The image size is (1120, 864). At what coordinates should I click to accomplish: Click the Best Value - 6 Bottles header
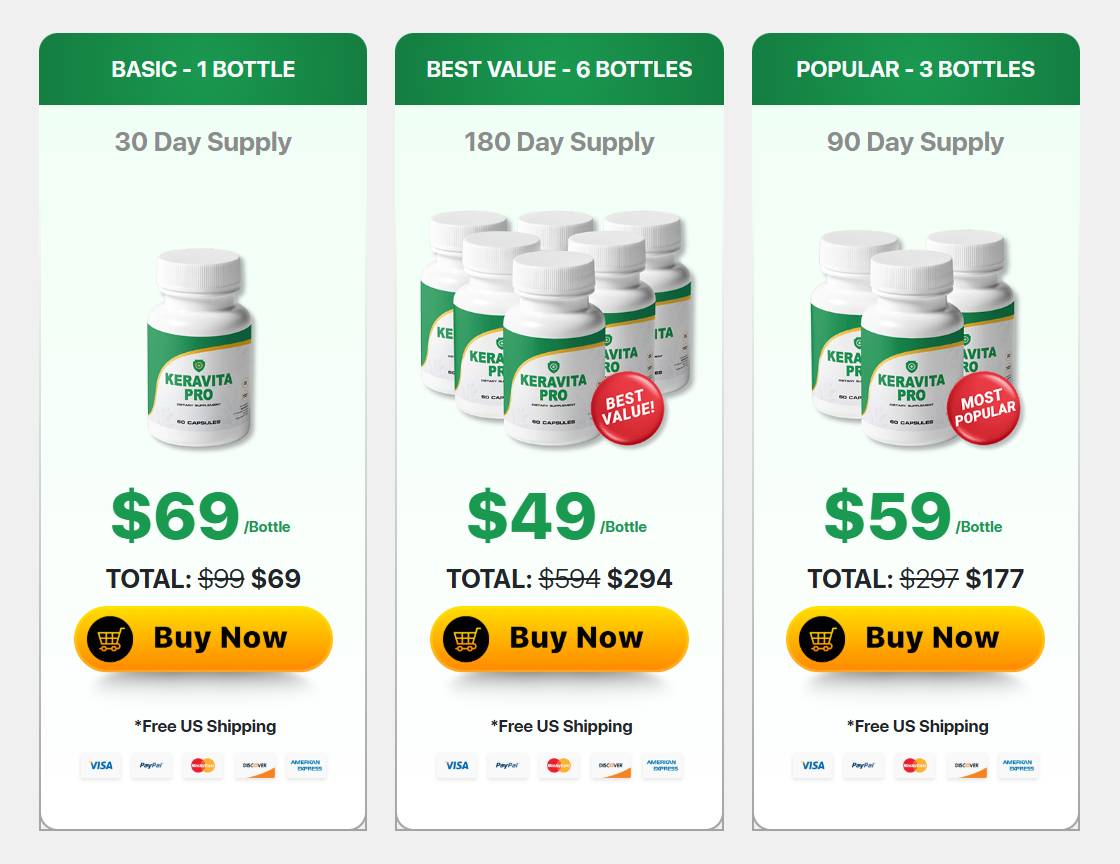[x=559, y=69]
